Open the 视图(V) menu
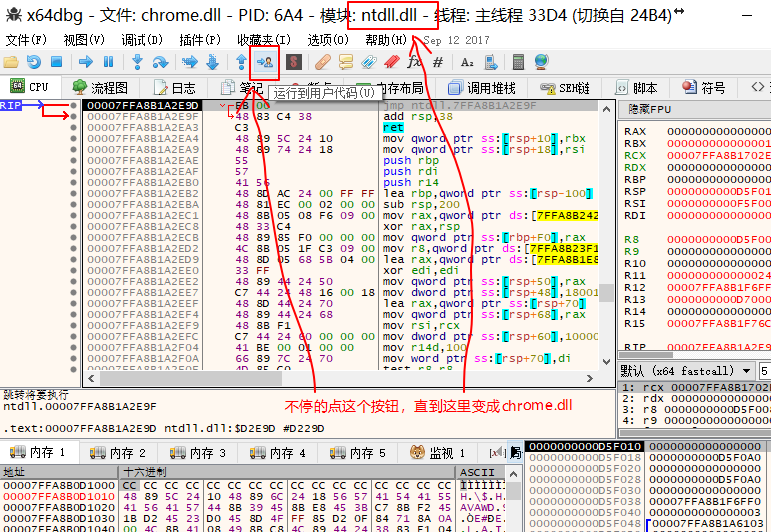The width and height of the screenshot is (771, 532). point(84,40)
